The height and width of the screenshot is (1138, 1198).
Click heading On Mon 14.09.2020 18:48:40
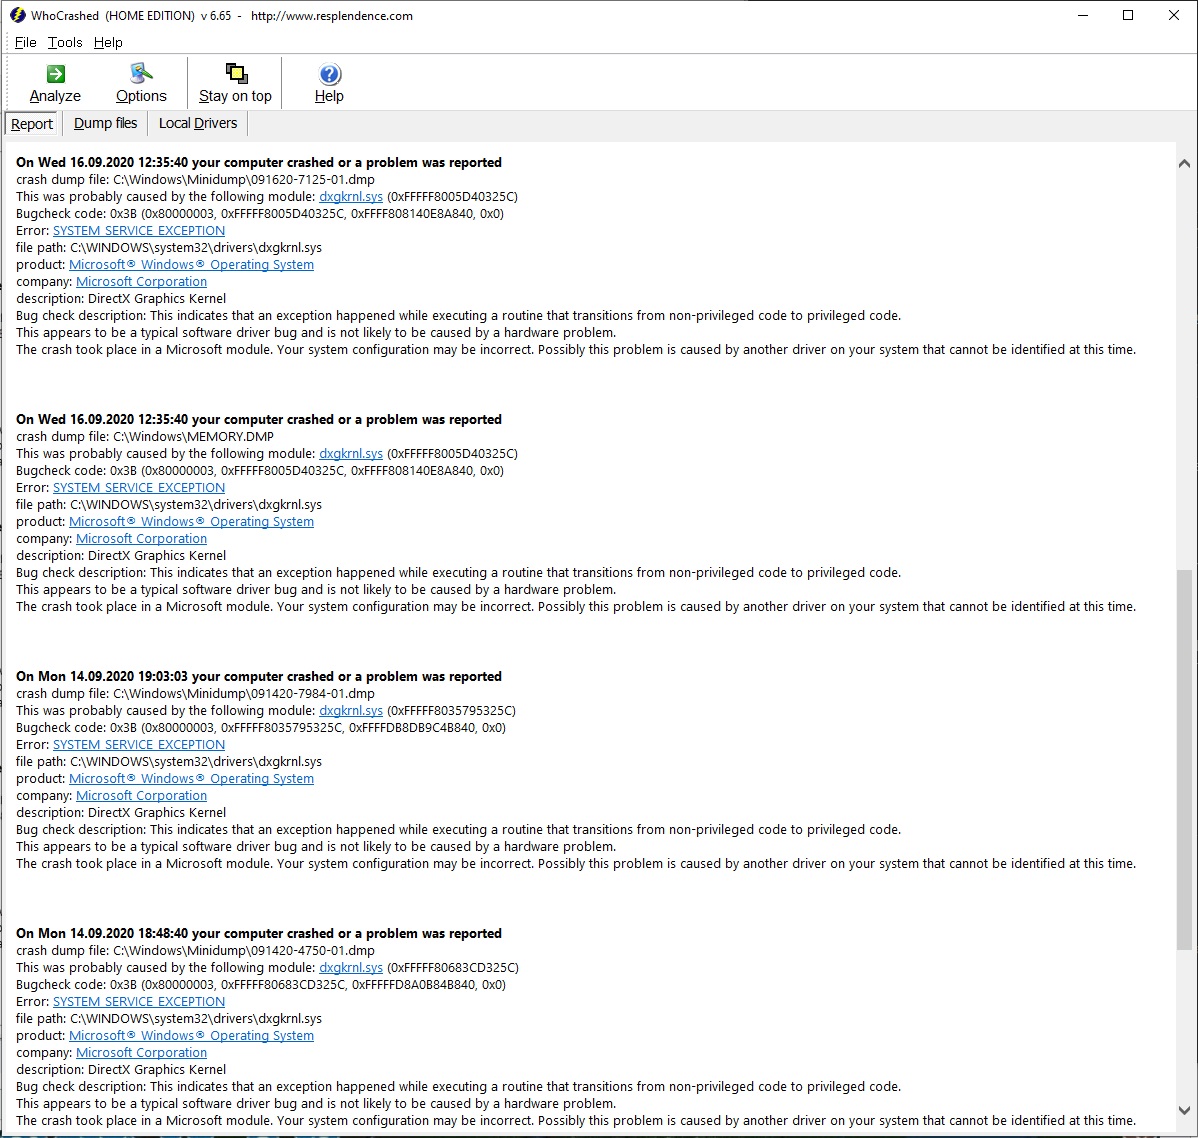pyautogui.click(x=259, y=933)
